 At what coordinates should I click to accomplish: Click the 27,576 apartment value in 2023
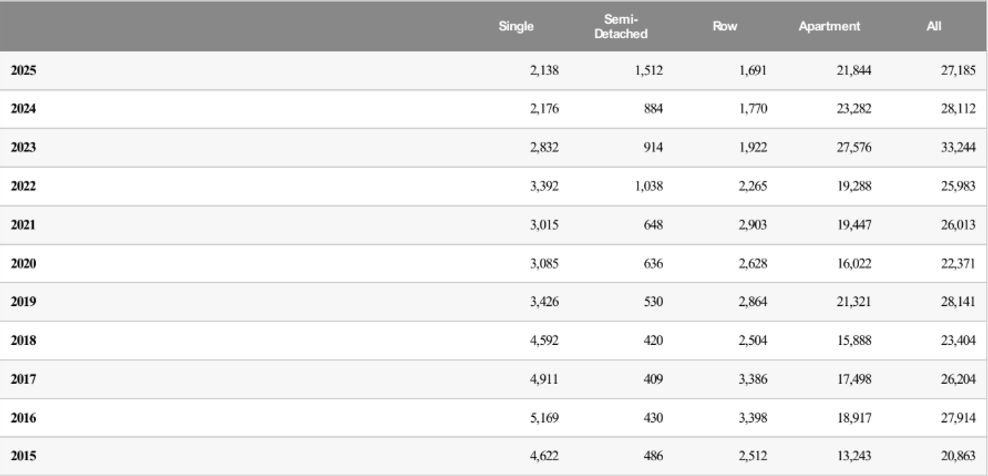853,148
